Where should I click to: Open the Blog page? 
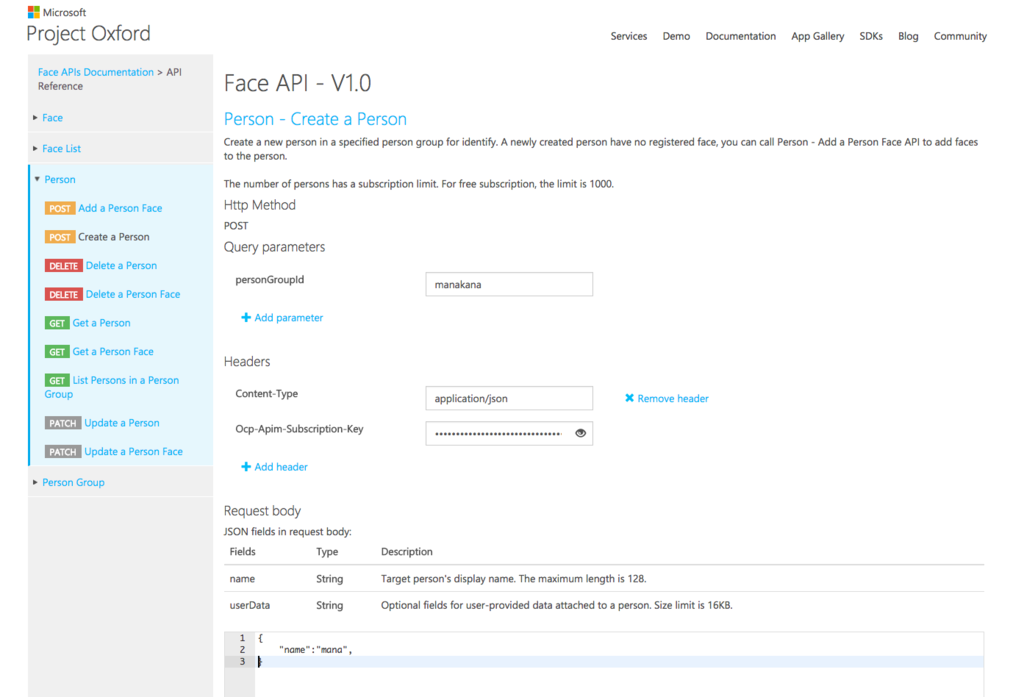pyautogui.click(x=908, y=36)
